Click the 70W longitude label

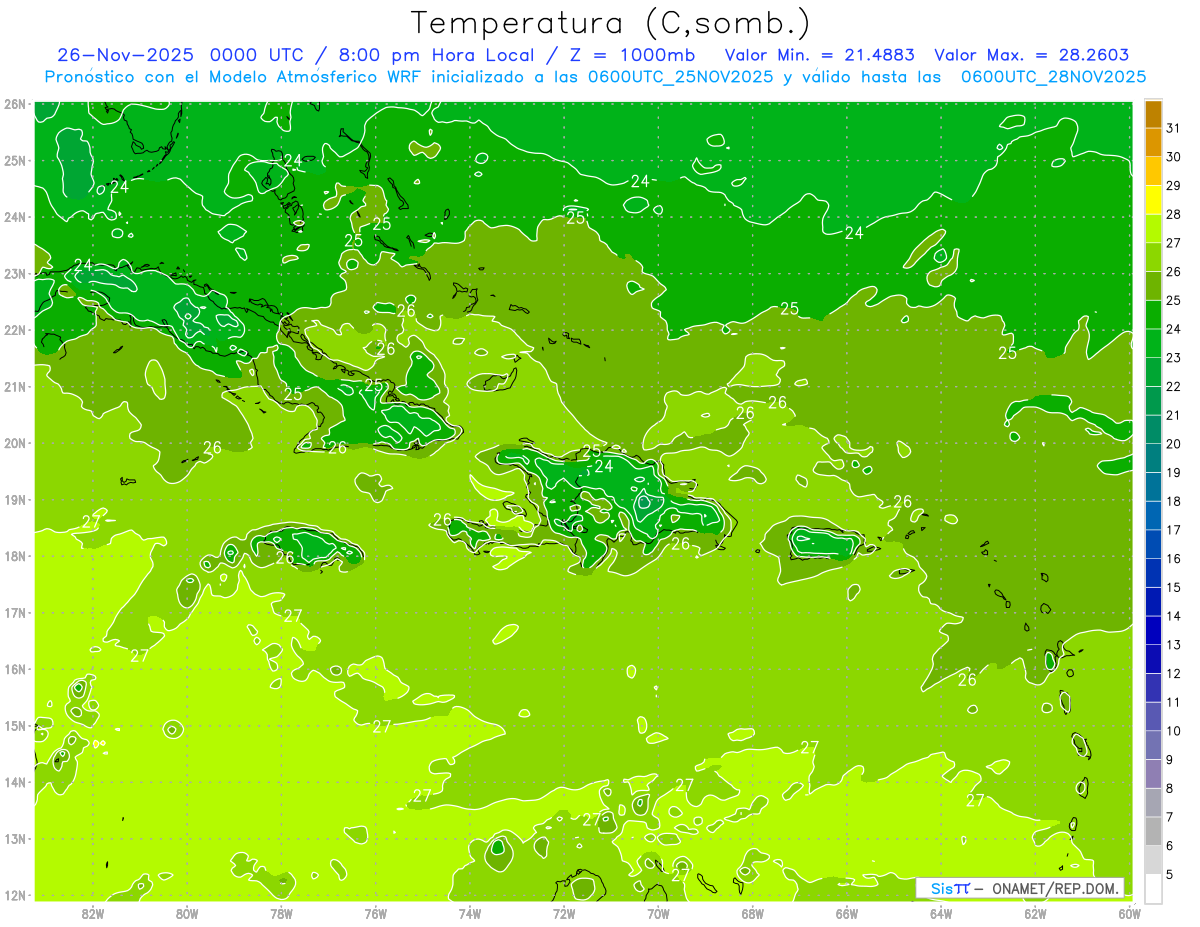coord(658,913)
